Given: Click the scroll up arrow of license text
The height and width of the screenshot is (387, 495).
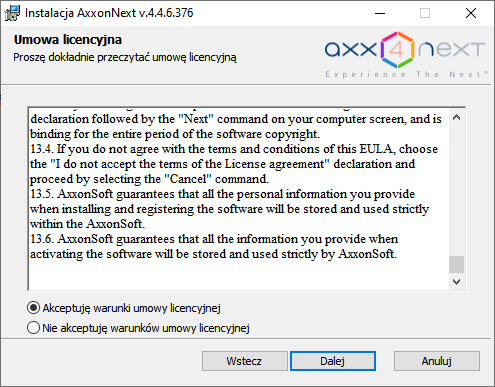Looking at the screenshot, I should 456,117.
